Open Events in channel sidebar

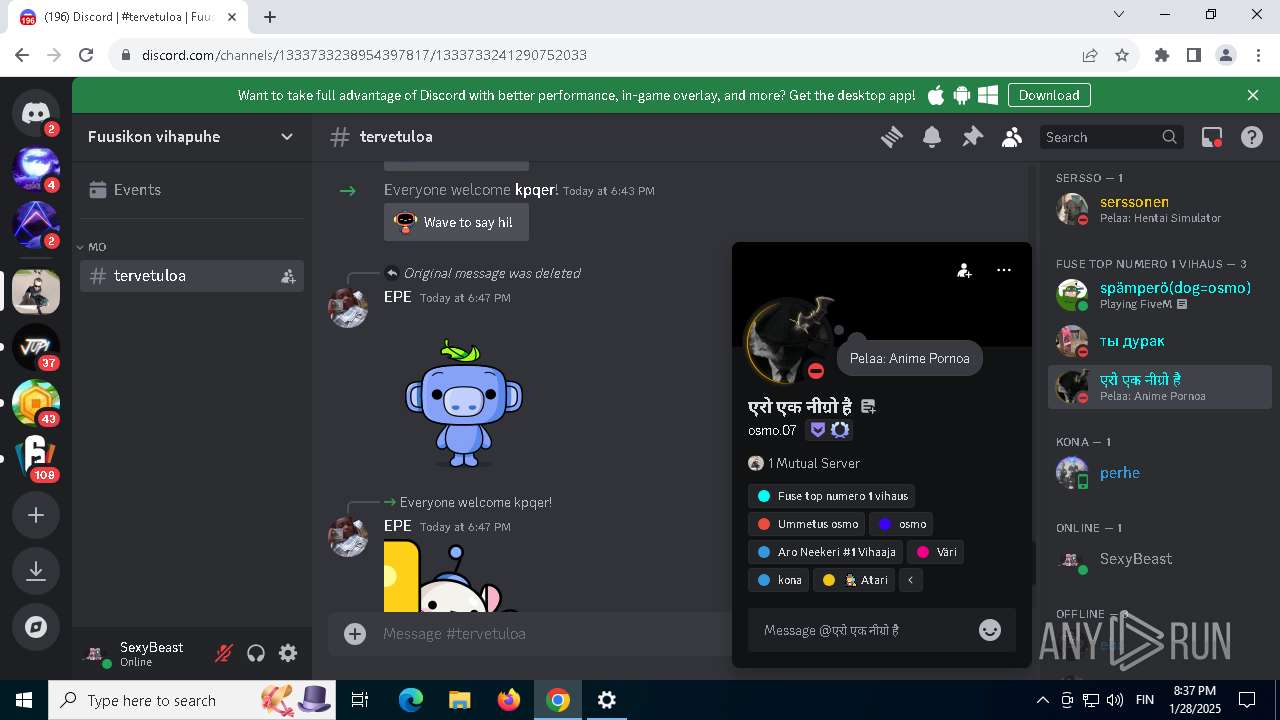[x=192, y=190]
